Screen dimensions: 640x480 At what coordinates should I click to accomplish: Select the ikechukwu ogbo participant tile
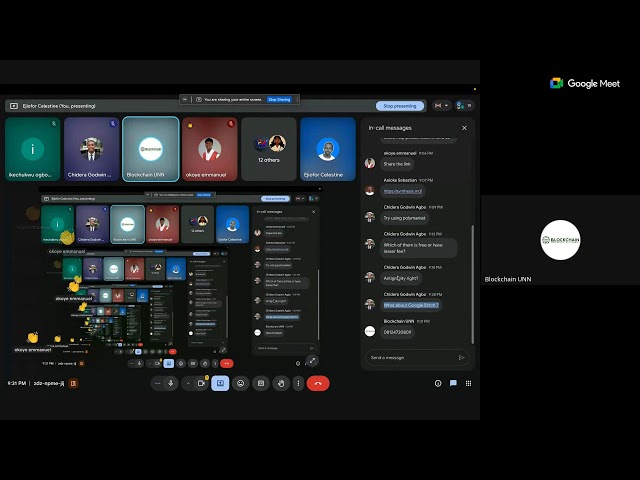coord(33,149)
